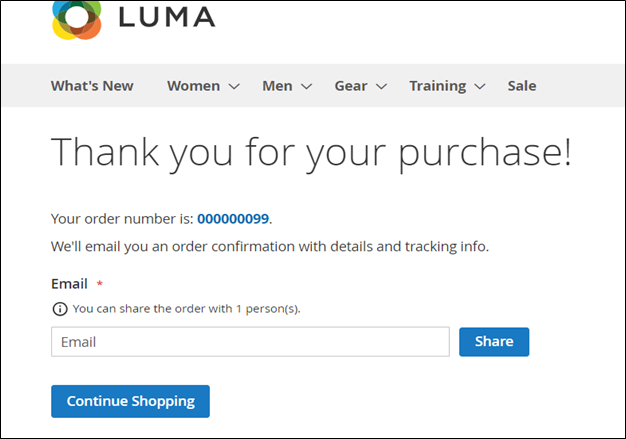
Task: Open the What's New page
Action: point(92,86)
